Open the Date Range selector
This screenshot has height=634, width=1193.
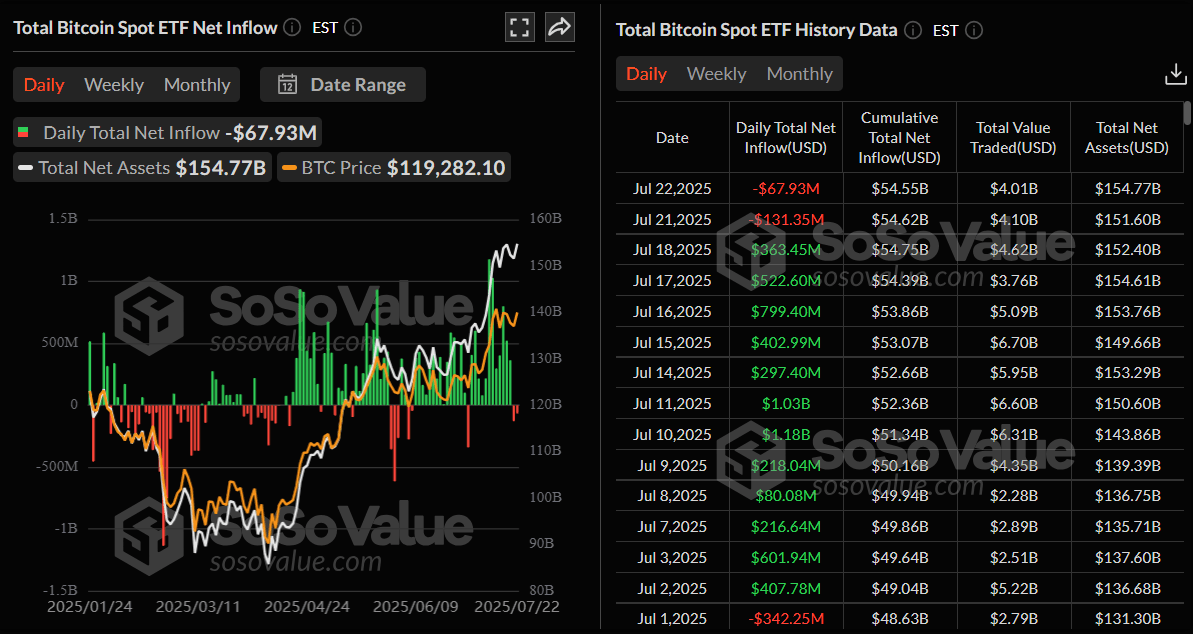[358, 84]
